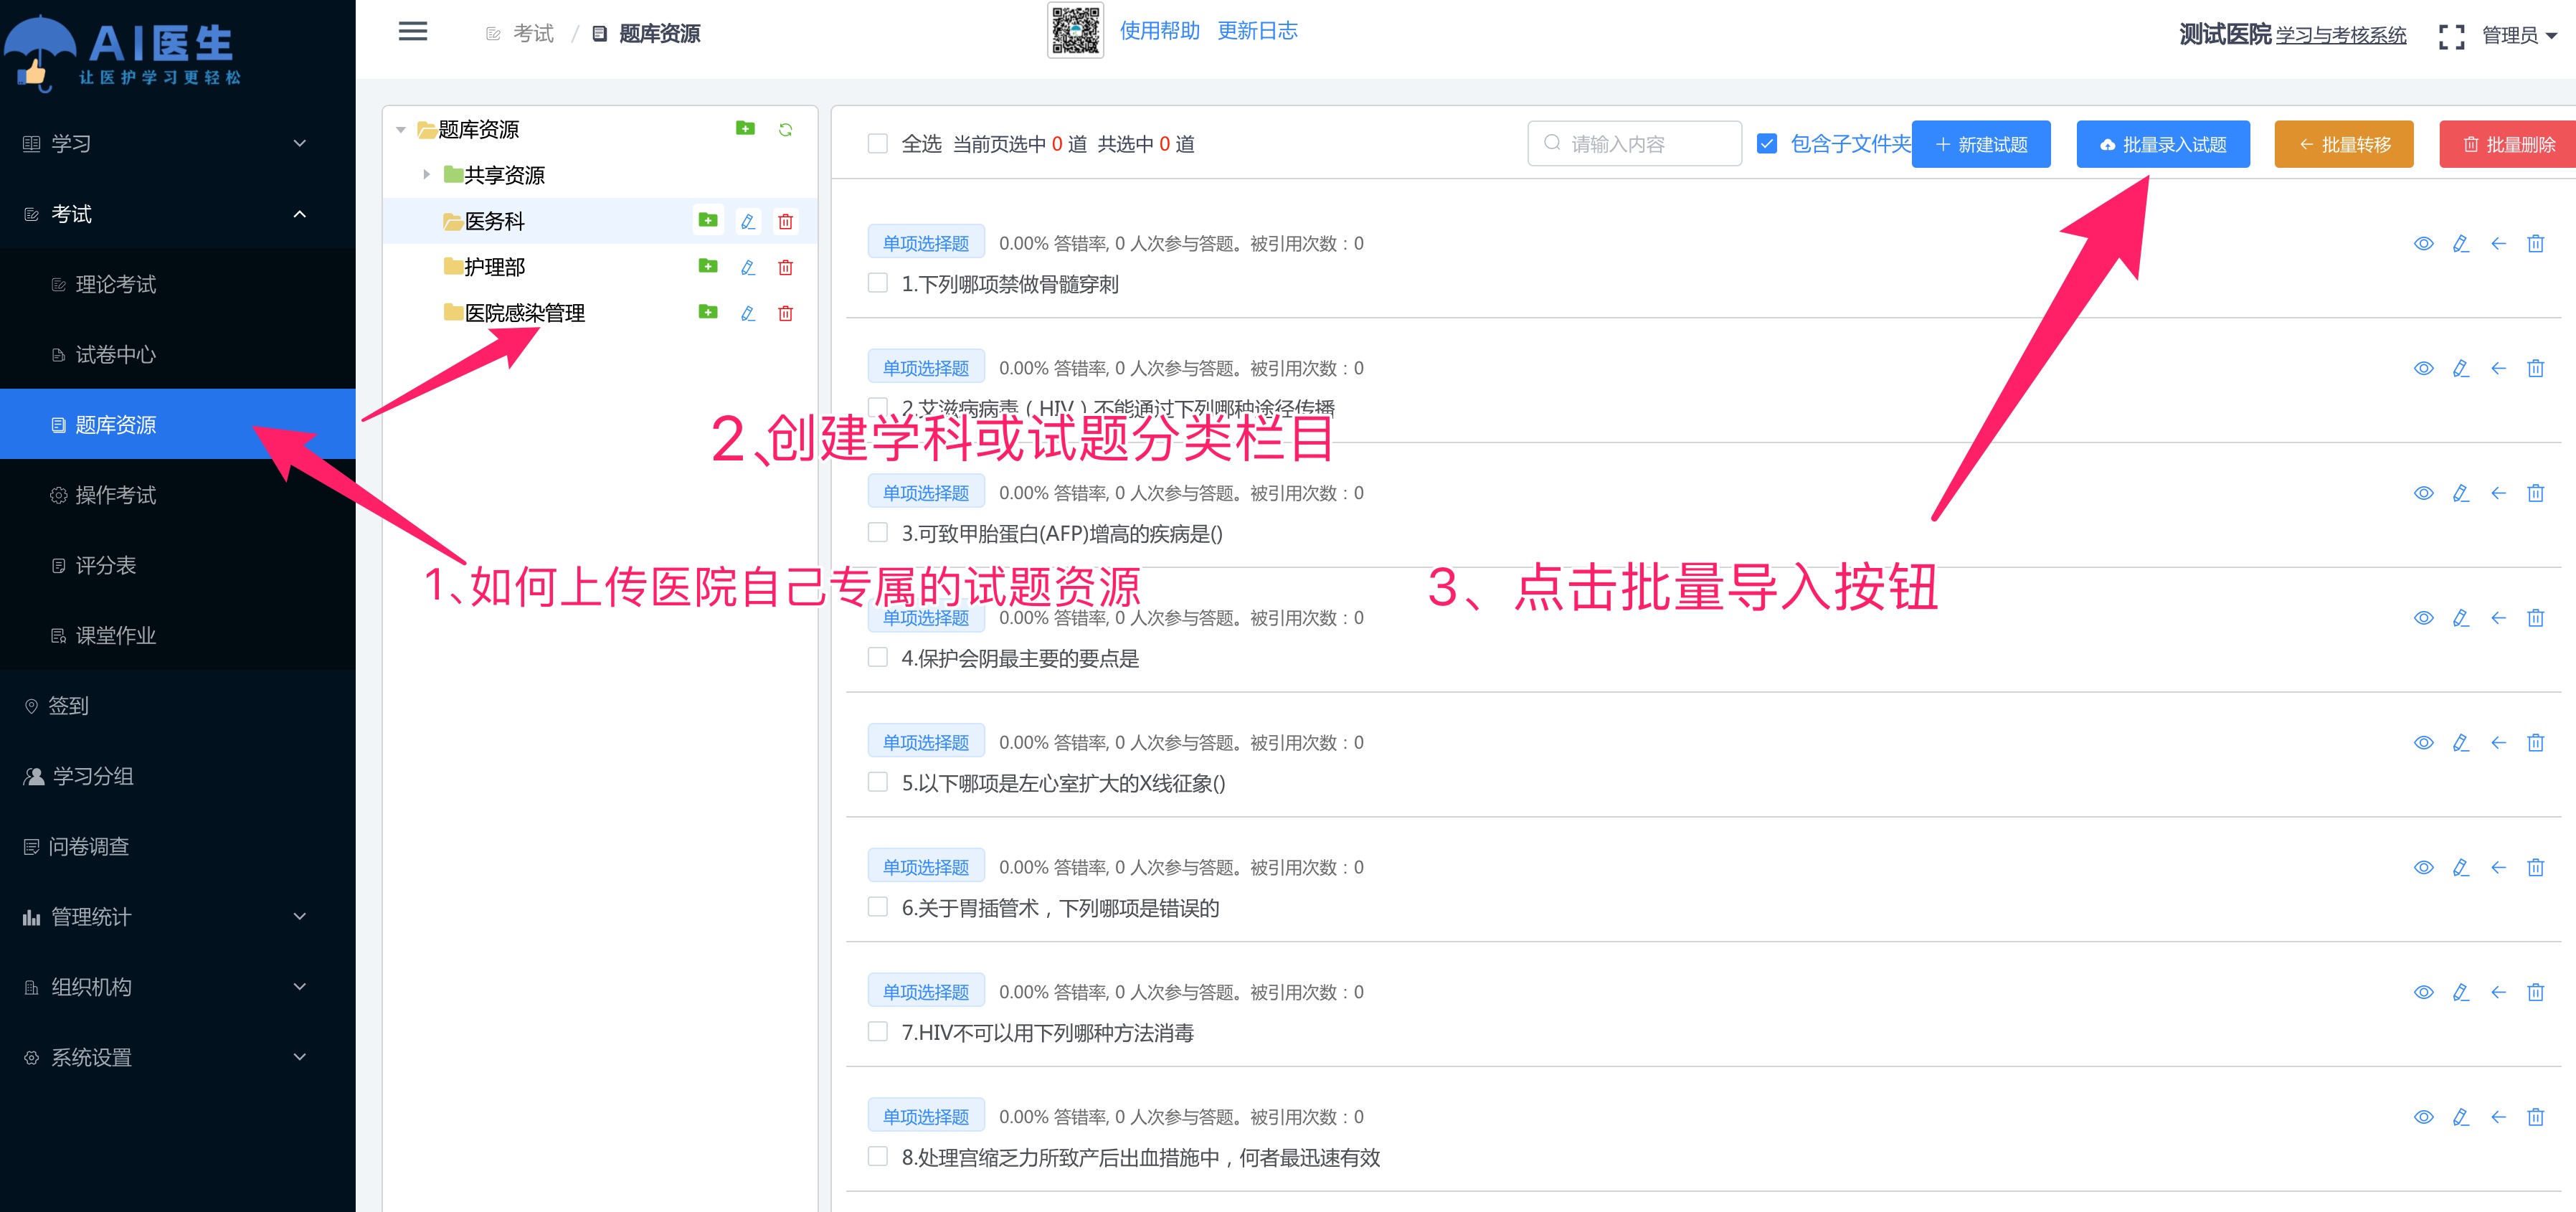
Task: Edit question 4 保护会阴 pencil icon
Action: tap(2461, 618)
